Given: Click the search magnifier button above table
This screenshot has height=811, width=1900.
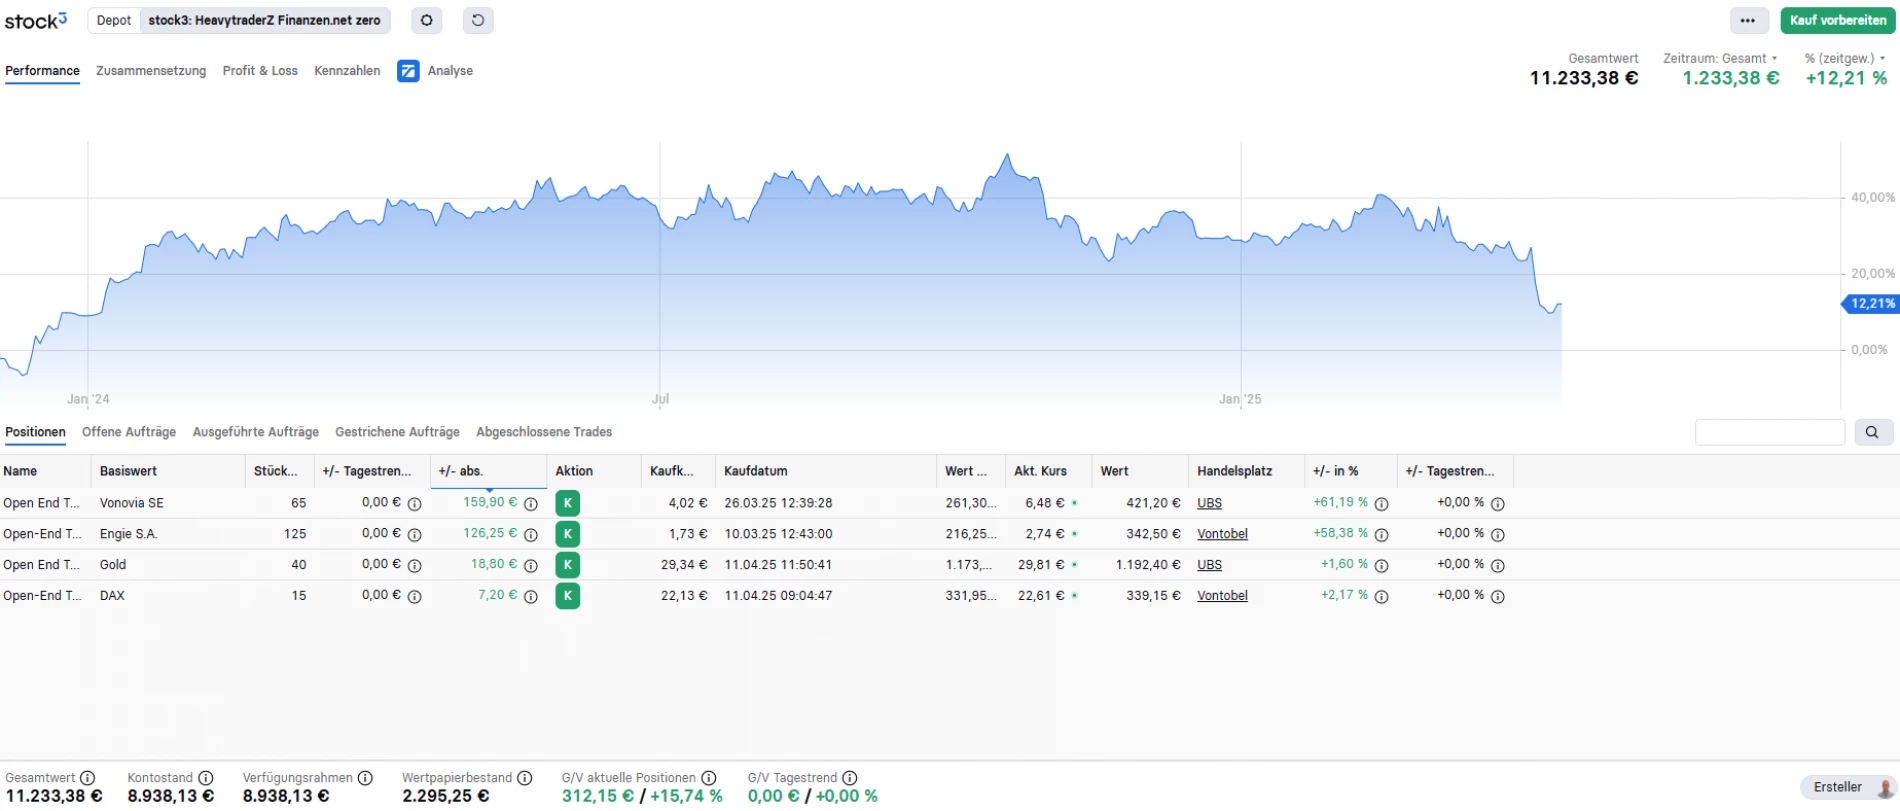Looking at the screenshot, I should pos(1872,432).
